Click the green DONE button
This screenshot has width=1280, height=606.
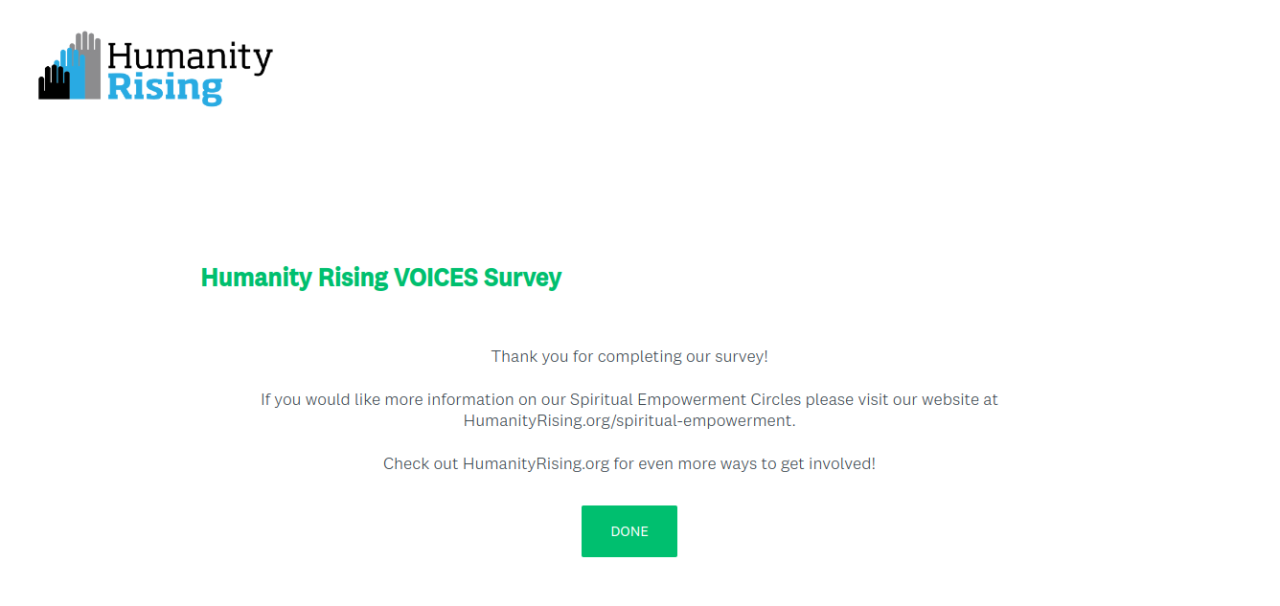629,531
